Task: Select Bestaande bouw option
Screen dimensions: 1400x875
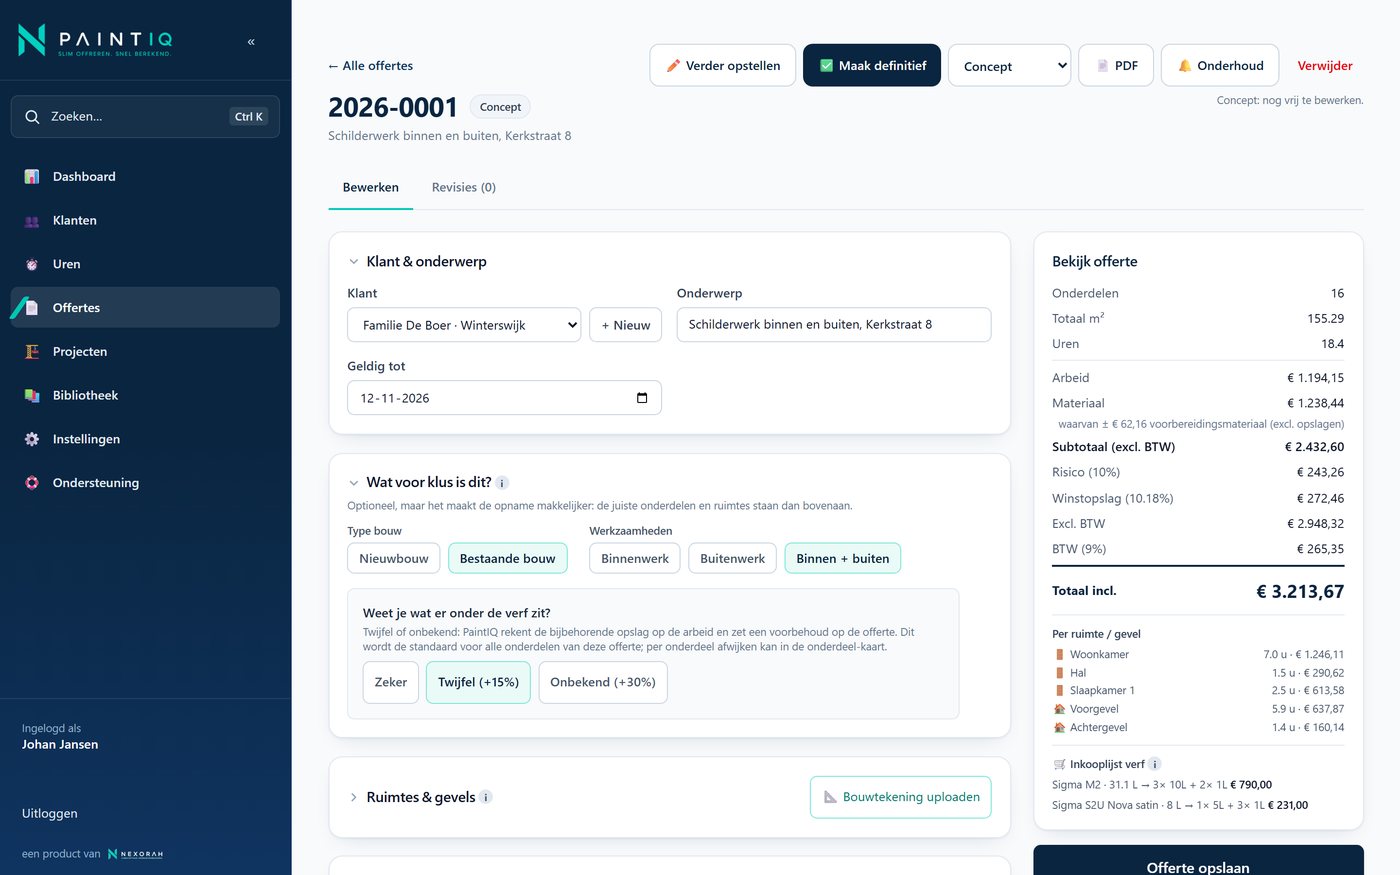Action: [508, 558]
